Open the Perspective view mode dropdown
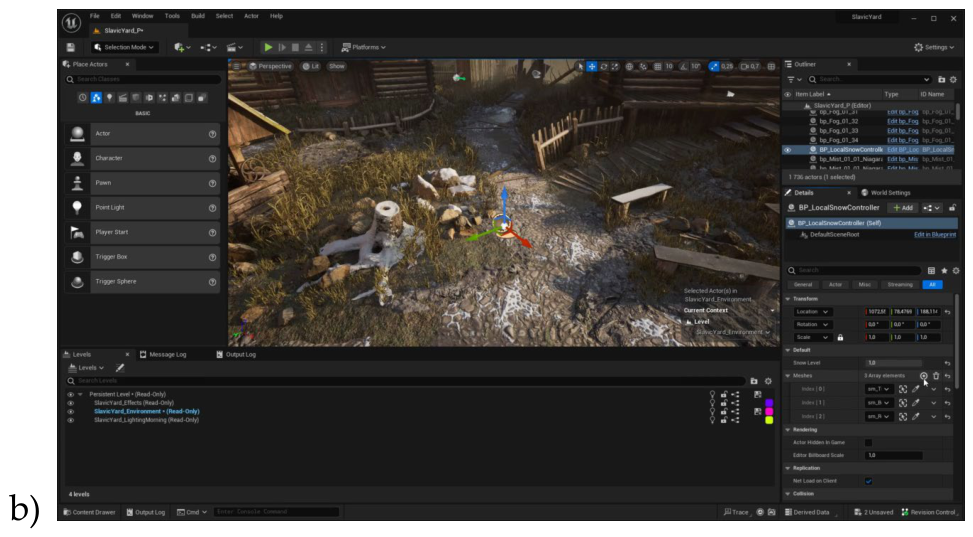This screenshot has height=537, width=973. 270,66
